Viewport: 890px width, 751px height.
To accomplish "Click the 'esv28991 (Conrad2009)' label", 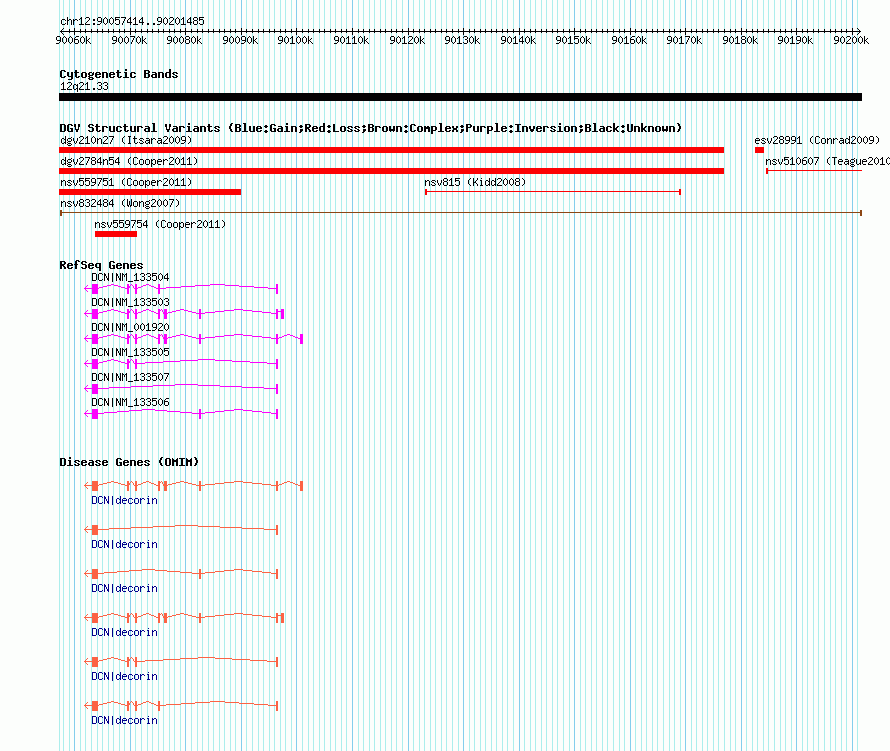I will pyautogui.click(x=817, y=140).
